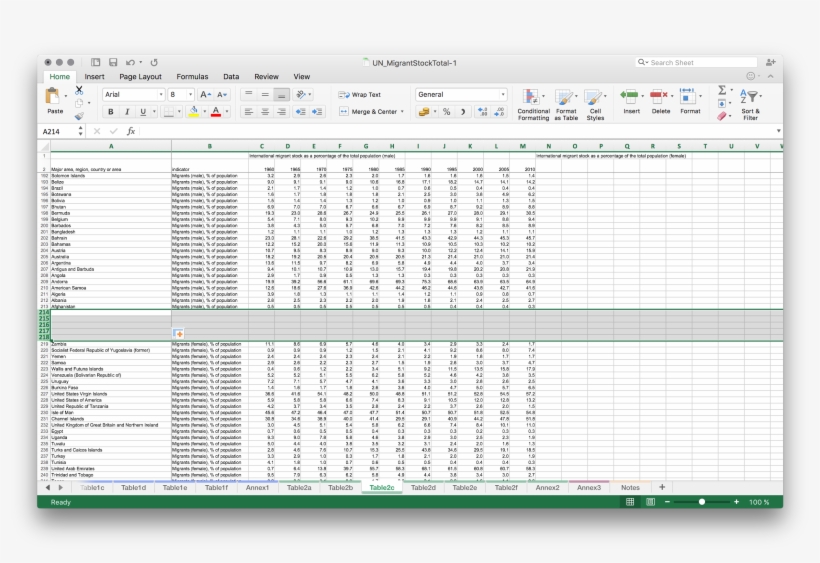Open the Merge & Center dropdown arrow
The image size is (820, 563).
pyautogui.click(x=404, y=112)
